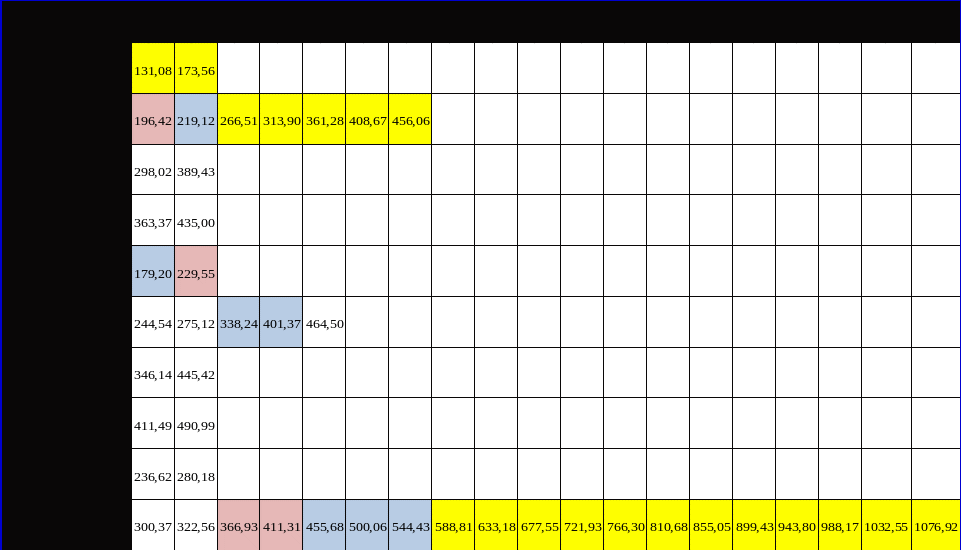961x550 pixels.
Task: Pick the cell reading 363,37
Action: point(153,221)
